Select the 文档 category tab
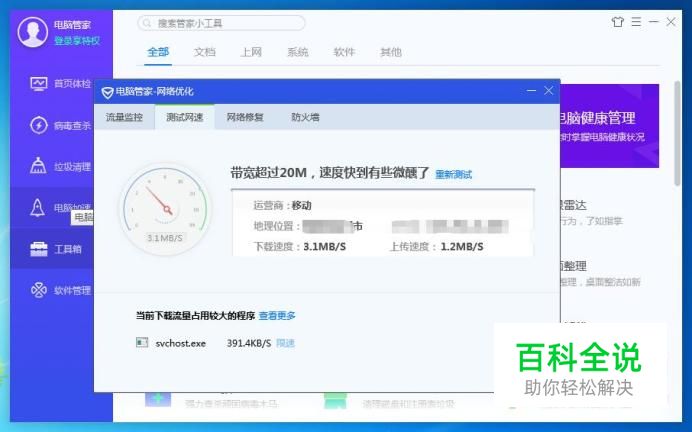This screenshot has height=432, width=692. pyautogui.click(x=205, y=52)
